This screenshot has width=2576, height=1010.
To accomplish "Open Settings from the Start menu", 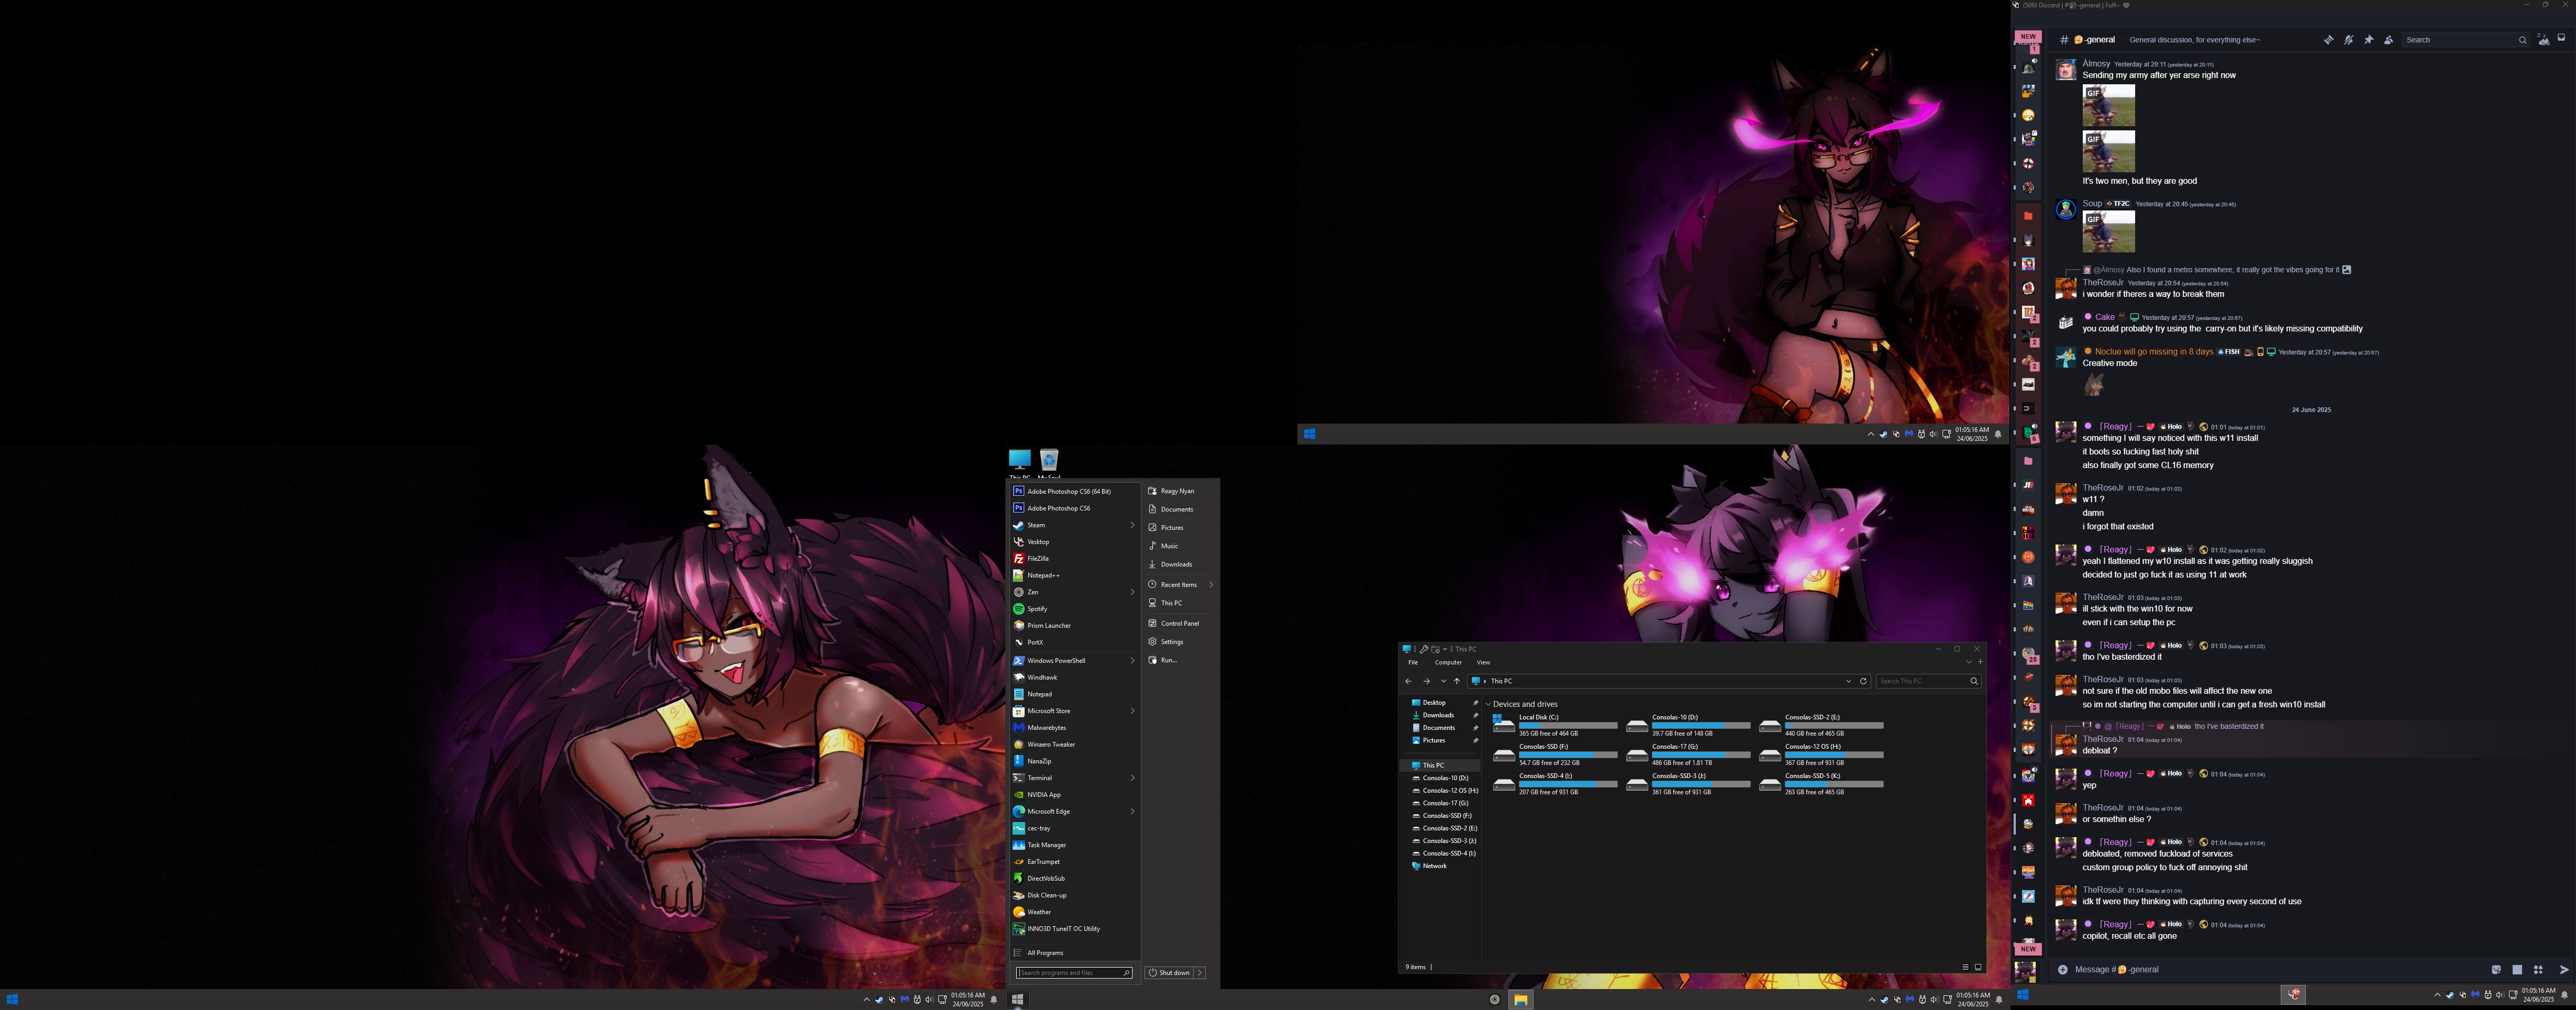I will (1180, 642).
